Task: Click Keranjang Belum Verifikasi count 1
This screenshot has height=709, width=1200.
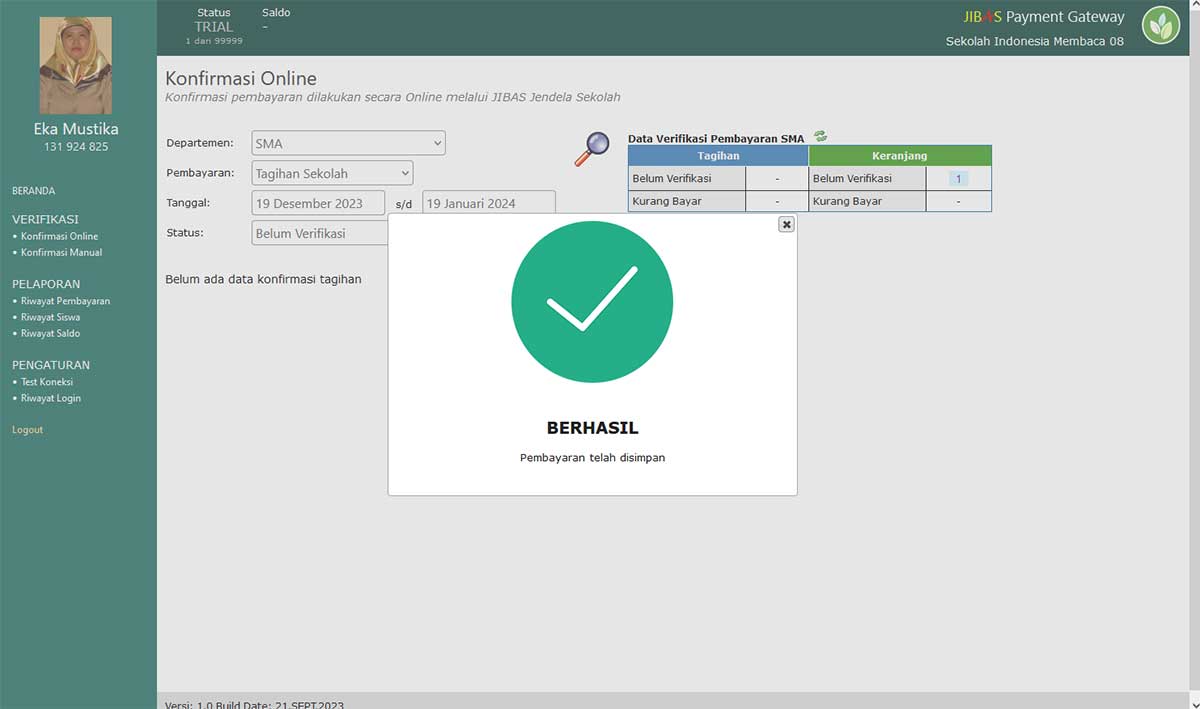Action: point(957,179)
